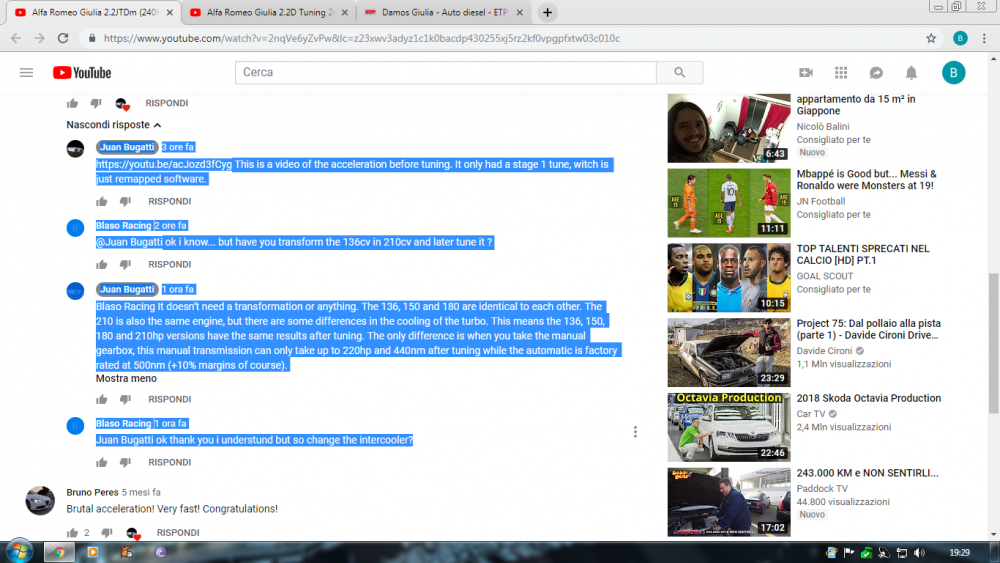Open Davide Cironi channel name
Screen dimensions: 1000x563
pyautogui.click(x=824, y=351)
